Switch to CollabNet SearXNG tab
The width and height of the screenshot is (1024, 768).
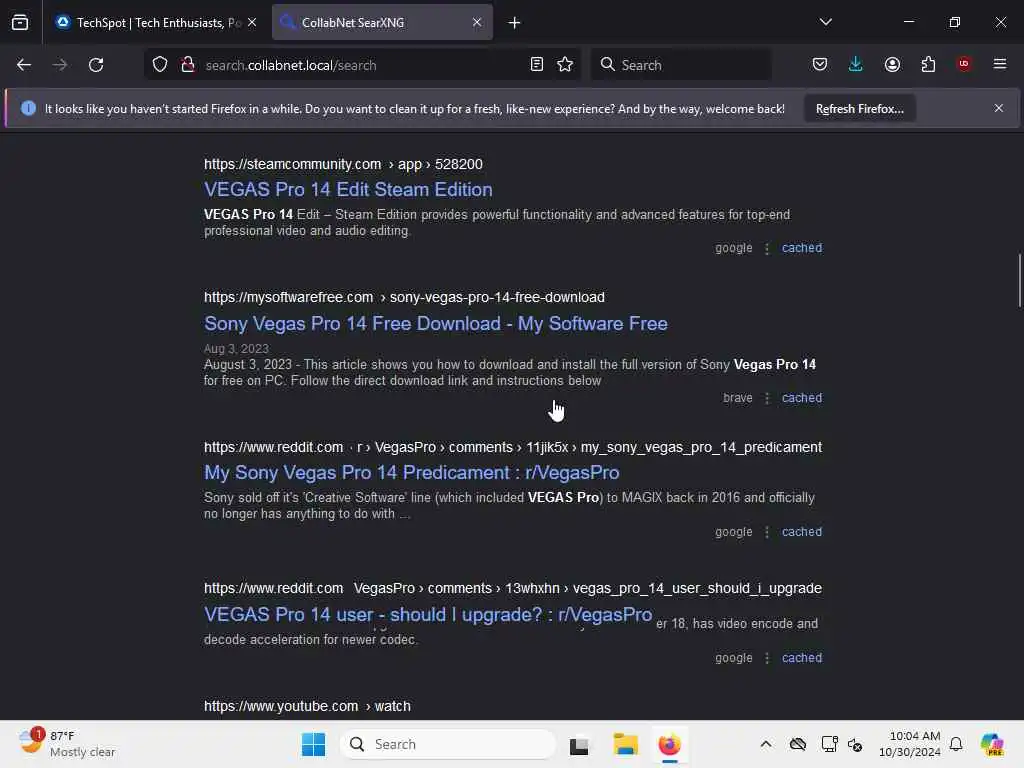(382, 23)
